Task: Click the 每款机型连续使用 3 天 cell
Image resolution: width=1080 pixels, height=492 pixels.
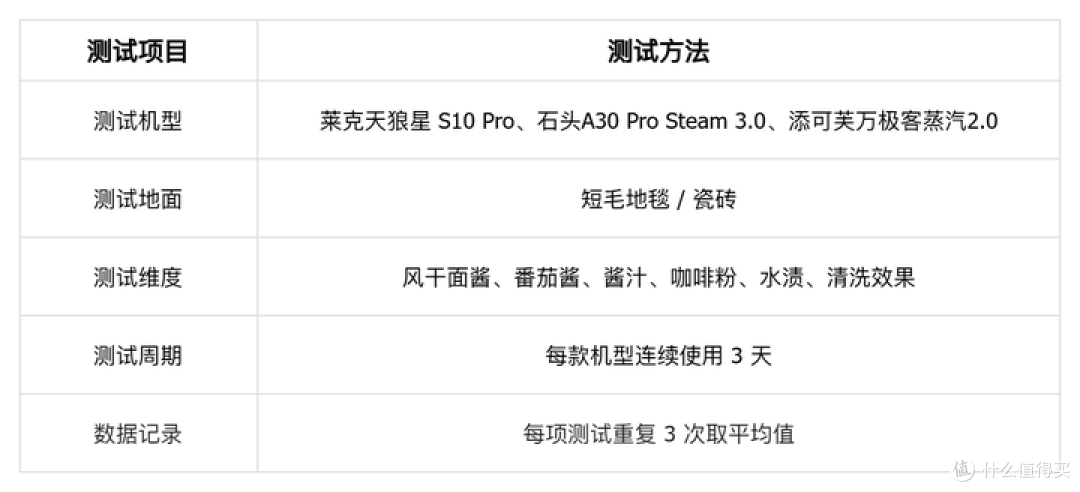Action: point(658,356)
